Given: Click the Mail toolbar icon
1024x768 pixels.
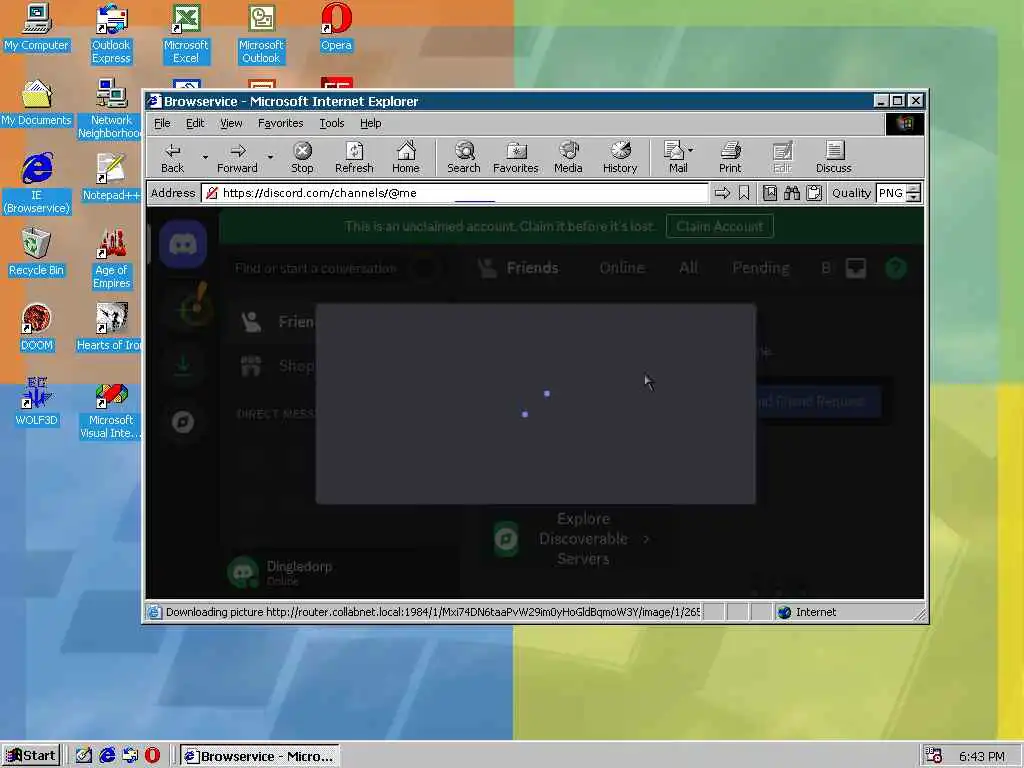Looking at the screenshot, I should (673, 151).
